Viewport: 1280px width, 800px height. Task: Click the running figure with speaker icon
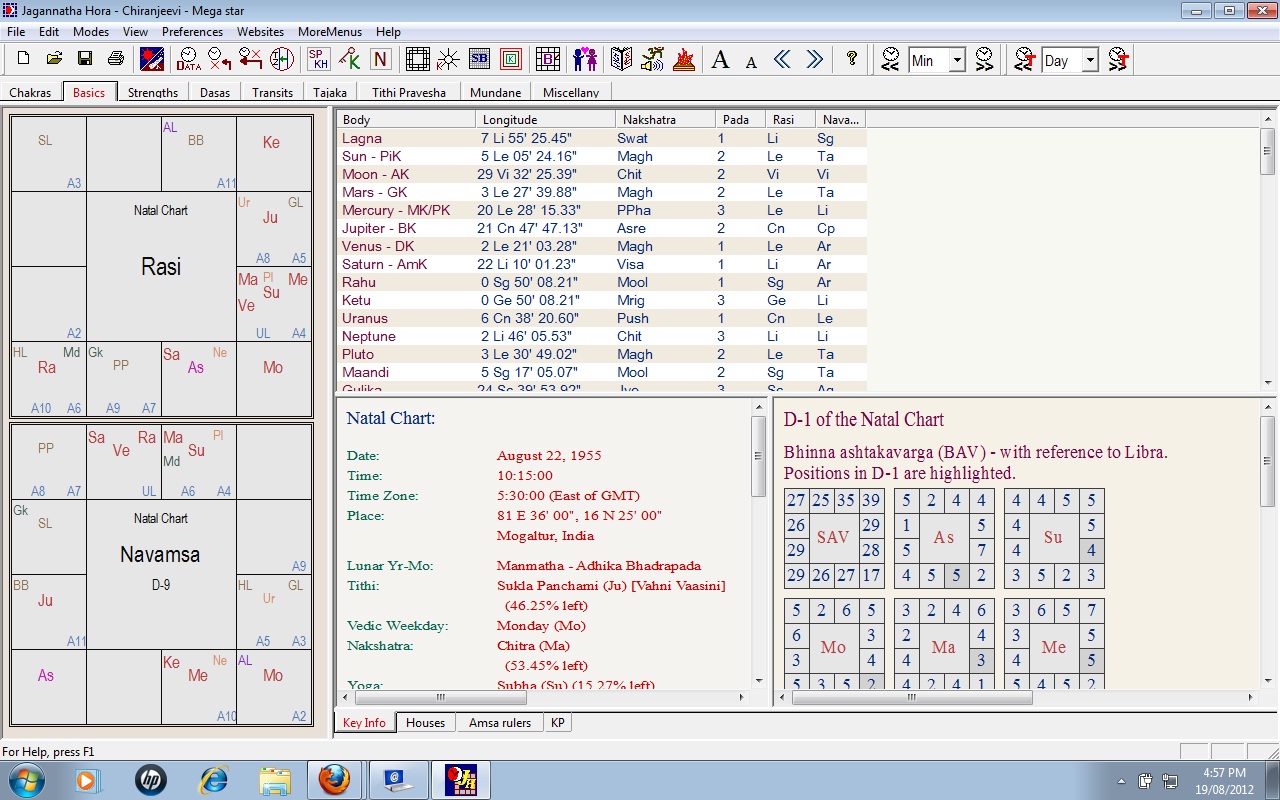[653, 59]
